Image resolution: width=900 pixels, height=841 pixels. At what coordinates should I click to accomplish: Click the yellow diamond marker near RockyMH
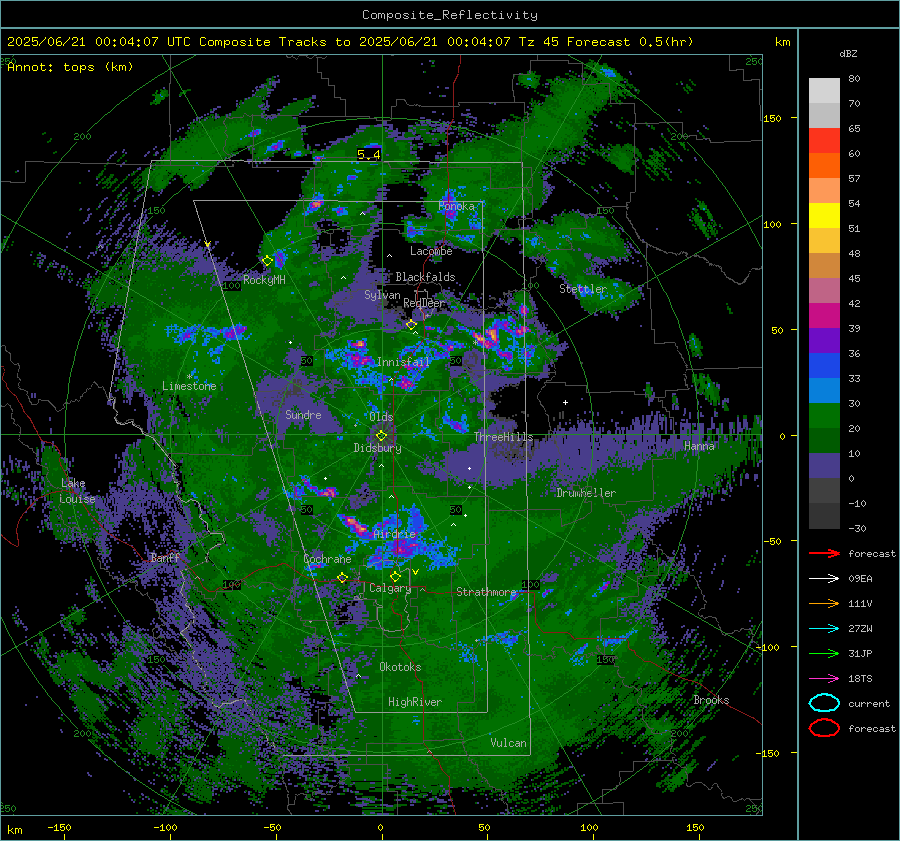coord(267,261)
